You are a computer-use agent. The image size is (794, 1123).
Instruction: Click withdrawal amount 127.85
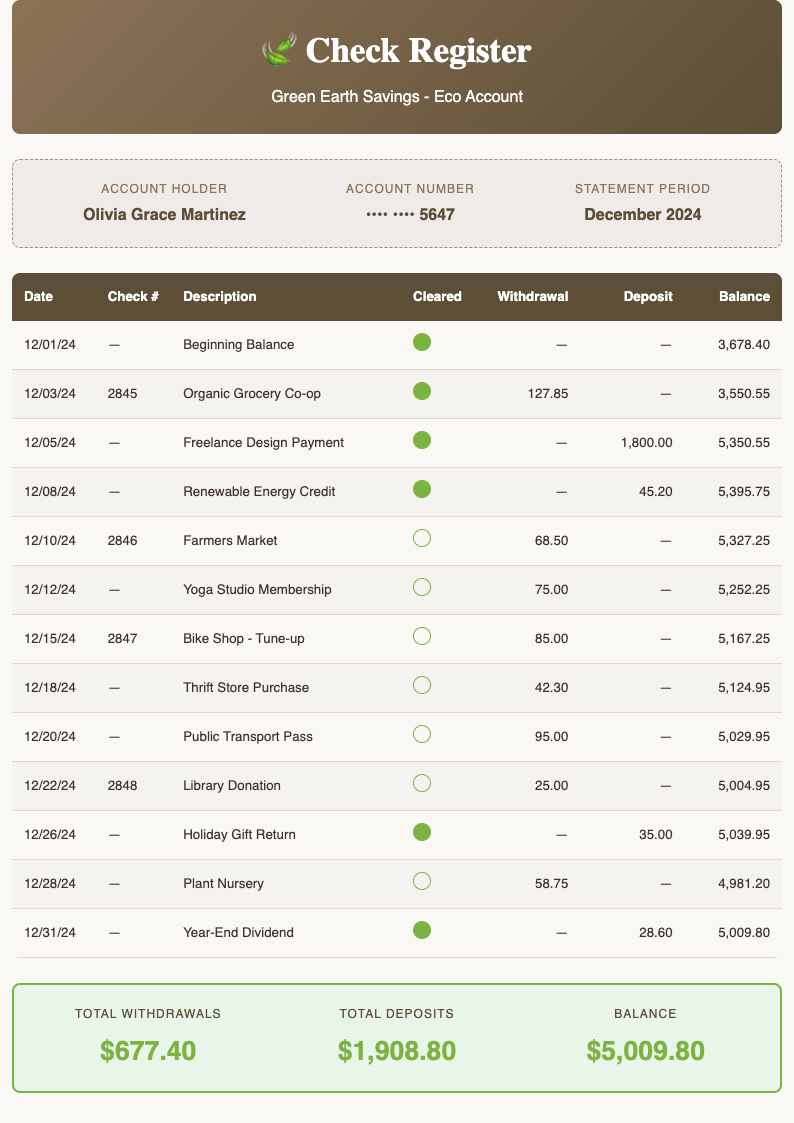(548, 393)
